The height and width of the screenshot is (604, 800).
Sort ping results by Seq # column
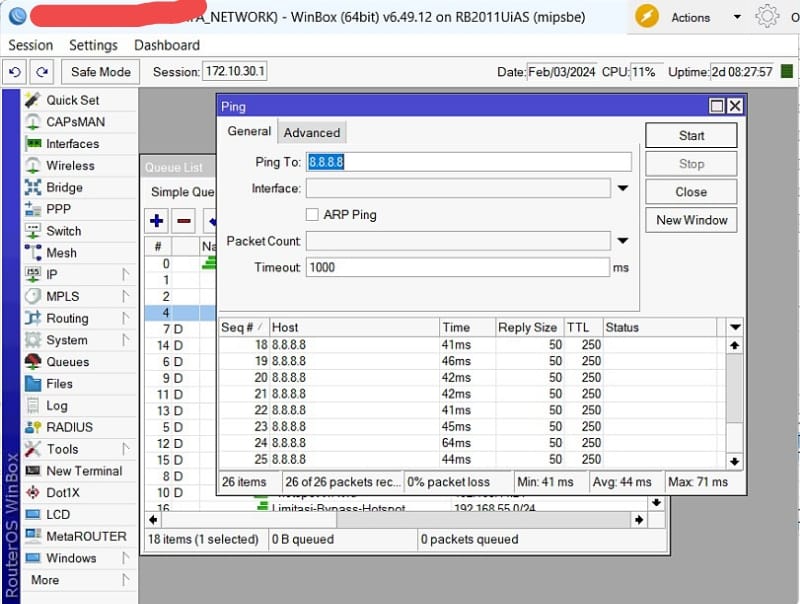pos(243,328)
